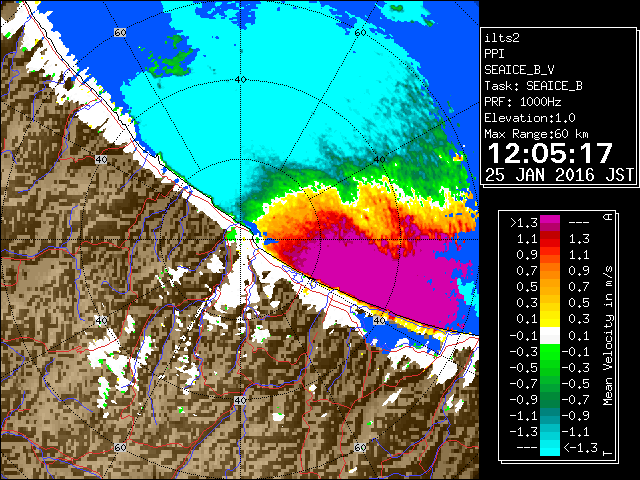Screen dimensions: 640x480
Task: Click the '<-1.3' legend value
Action: (x=581, y=448)
